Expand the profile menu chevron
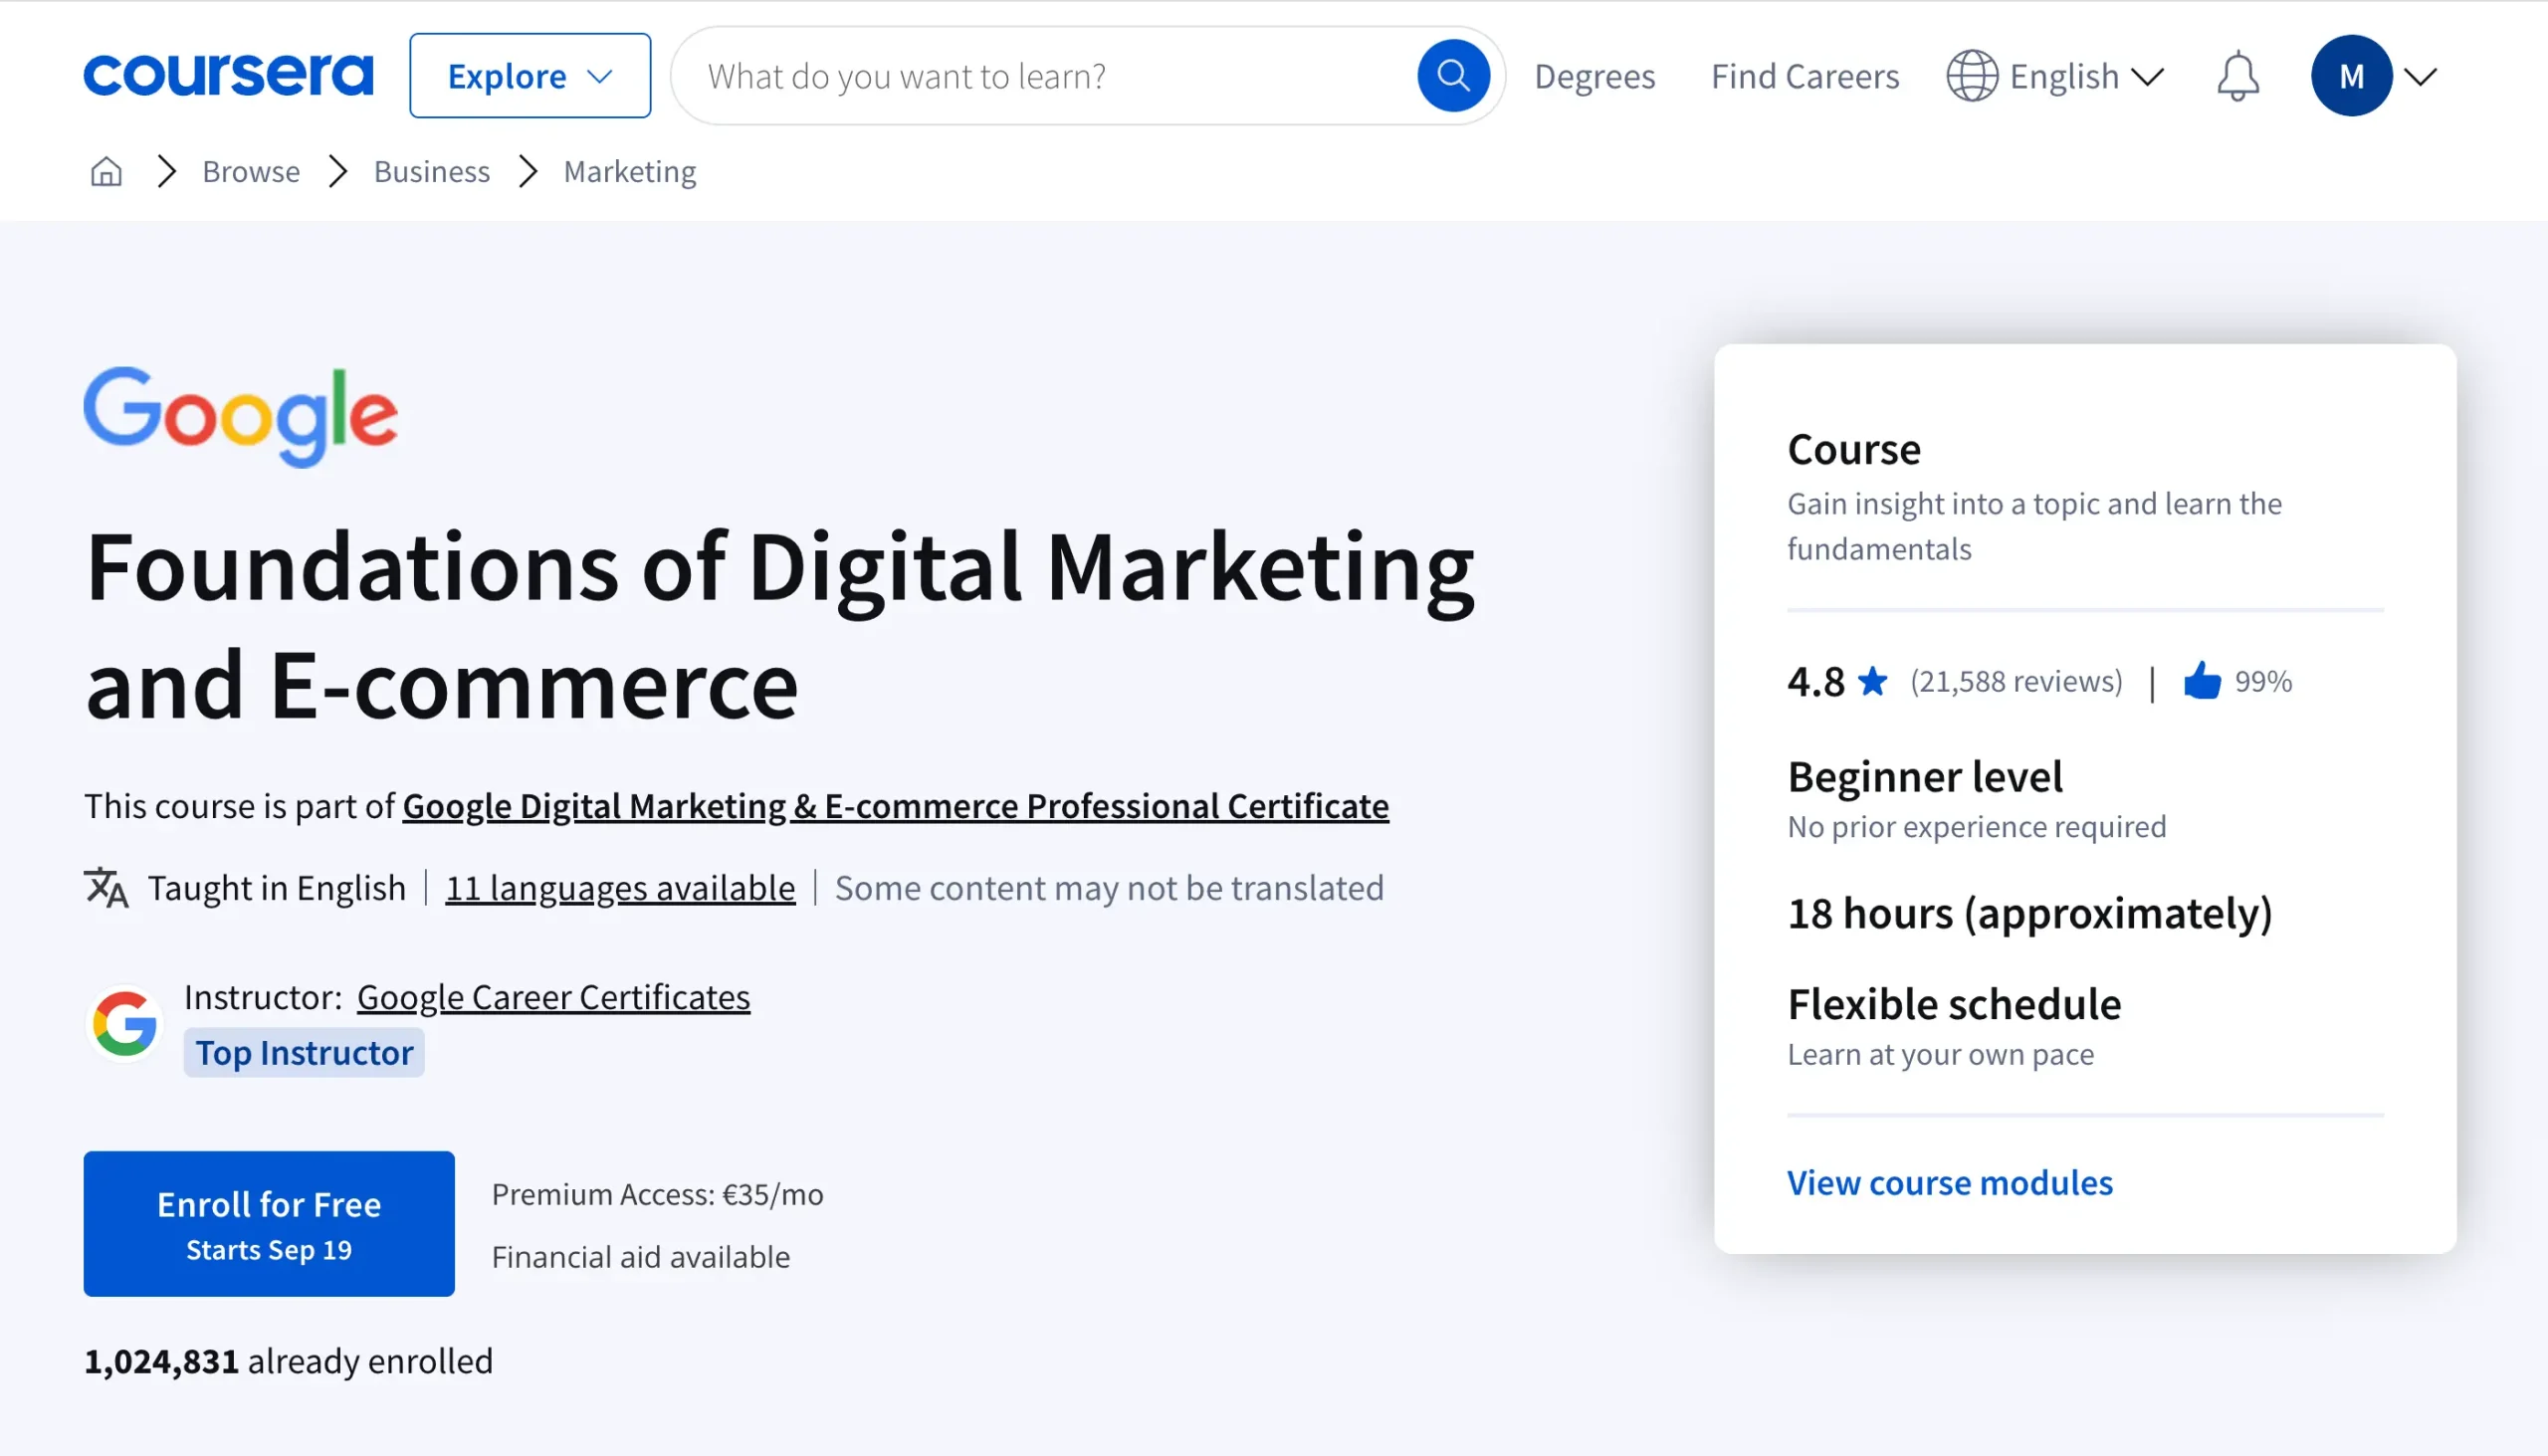This screenshot has width=2548, height=1456. 2420,76
